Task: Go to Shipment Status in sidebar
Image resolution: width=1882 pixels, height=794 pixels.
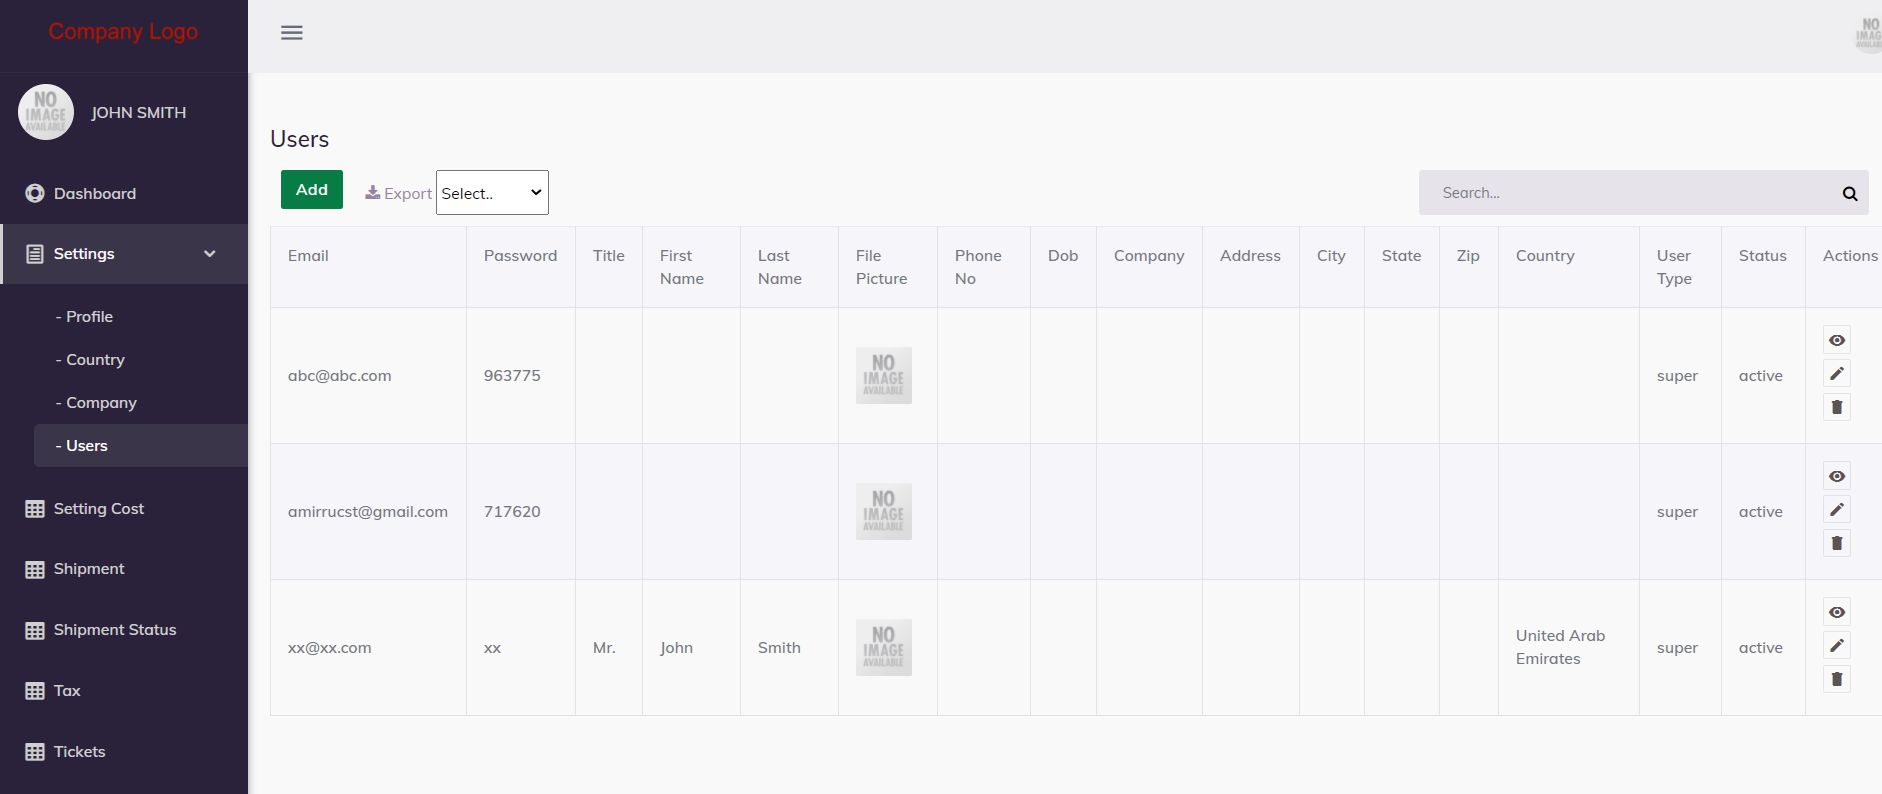Action: coord(114,630)
